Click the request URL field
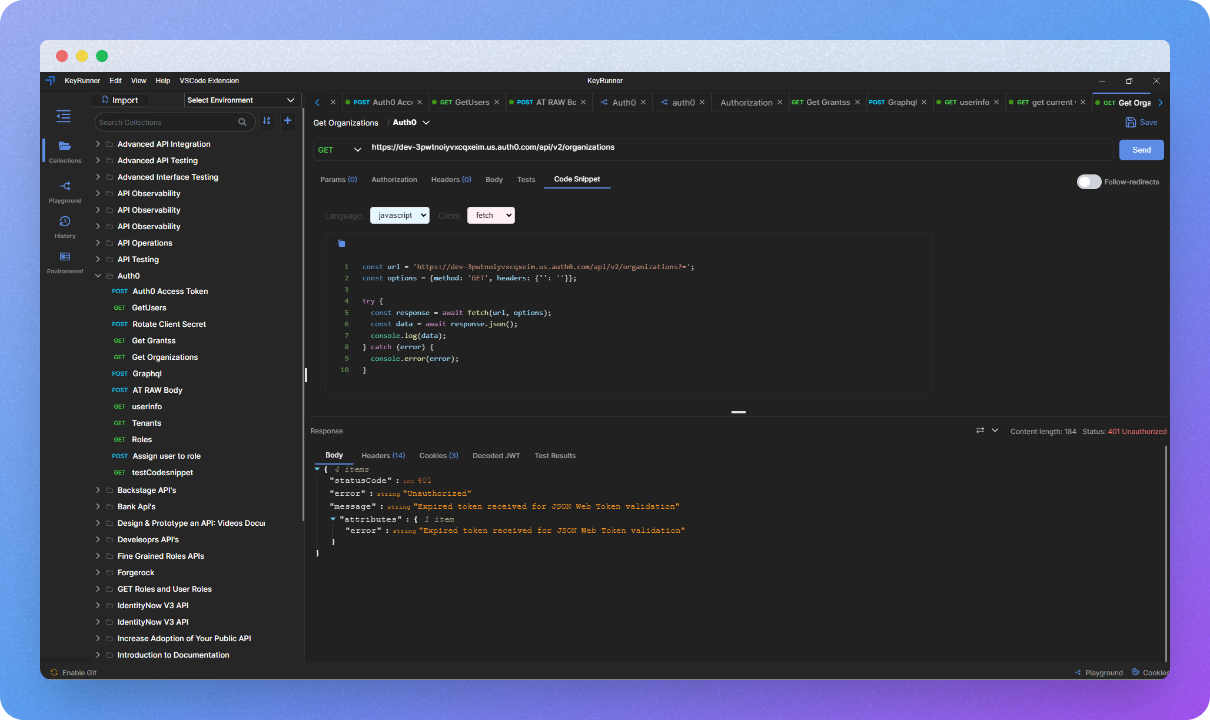This screenshot has width=1210, height=720. 741,148
